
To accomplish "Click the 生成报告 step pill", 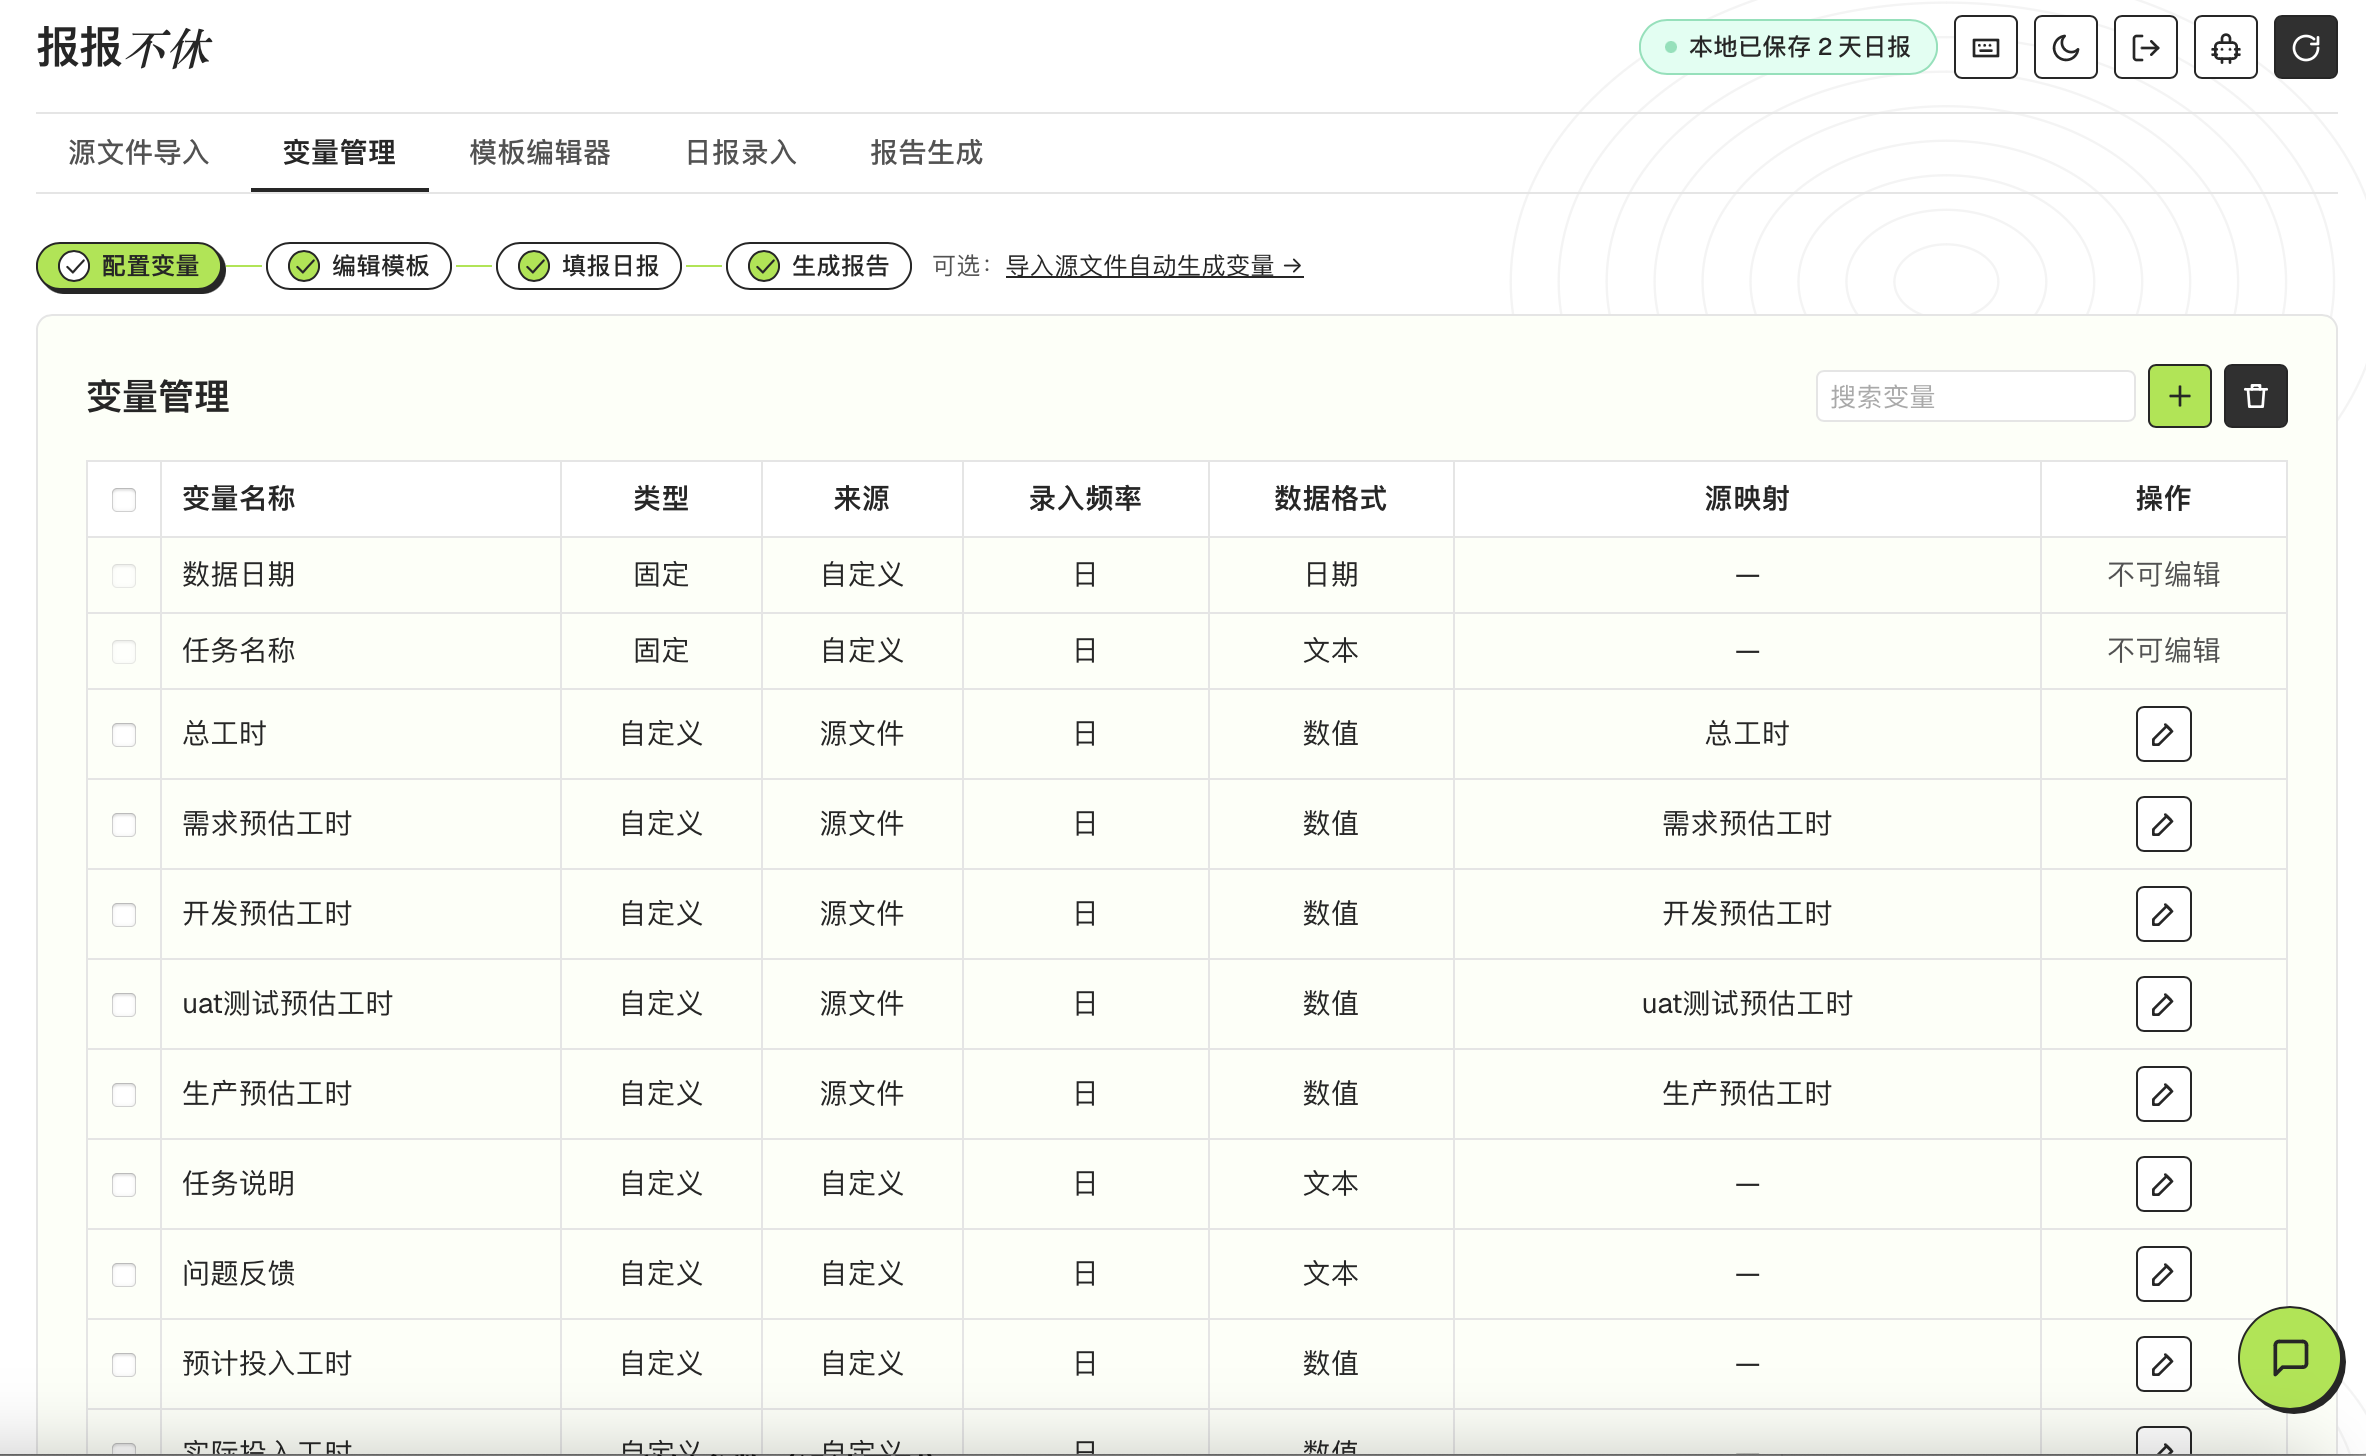I will (819, 266).
